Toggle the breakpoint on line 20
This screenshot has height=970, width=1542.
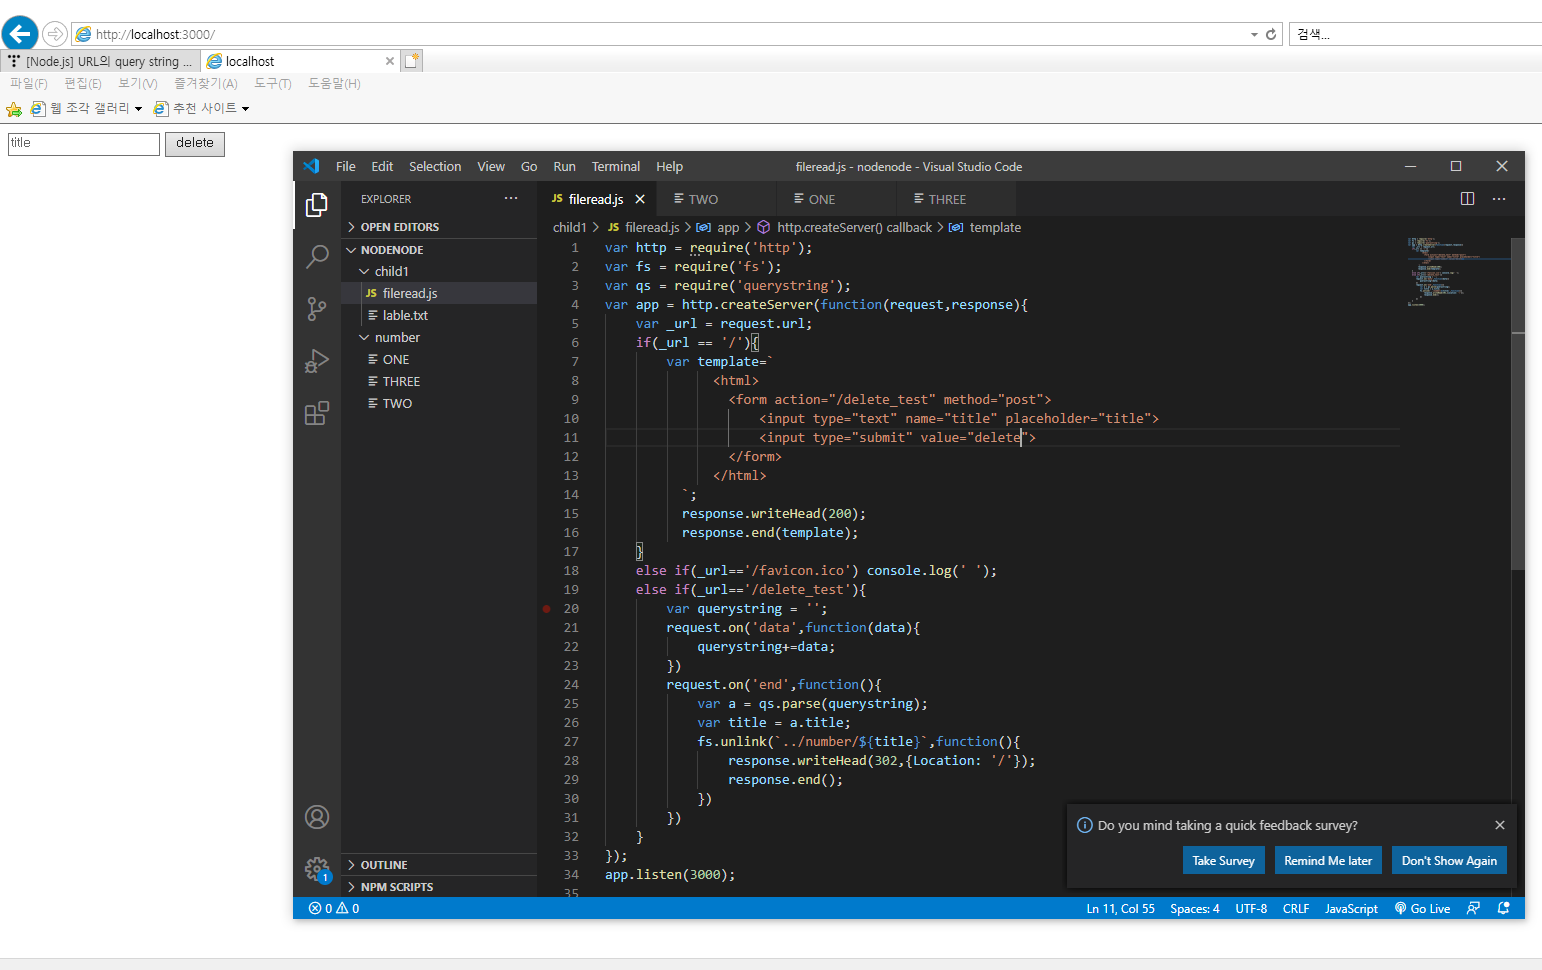pos(546,608)
